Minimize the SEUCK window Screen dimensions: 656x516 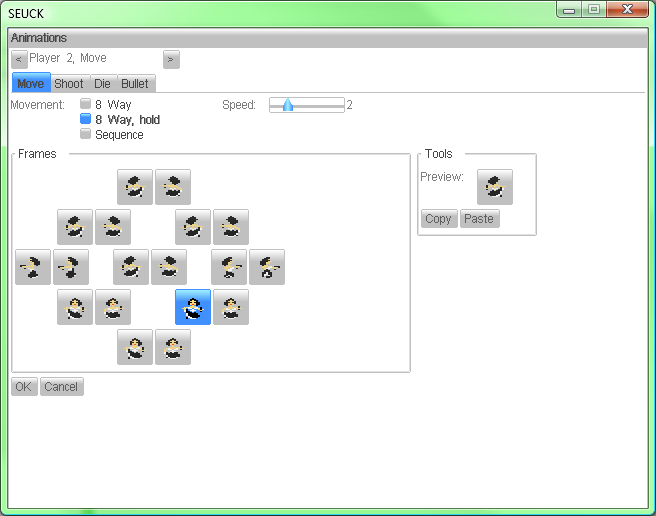click(x=569, y=10)
